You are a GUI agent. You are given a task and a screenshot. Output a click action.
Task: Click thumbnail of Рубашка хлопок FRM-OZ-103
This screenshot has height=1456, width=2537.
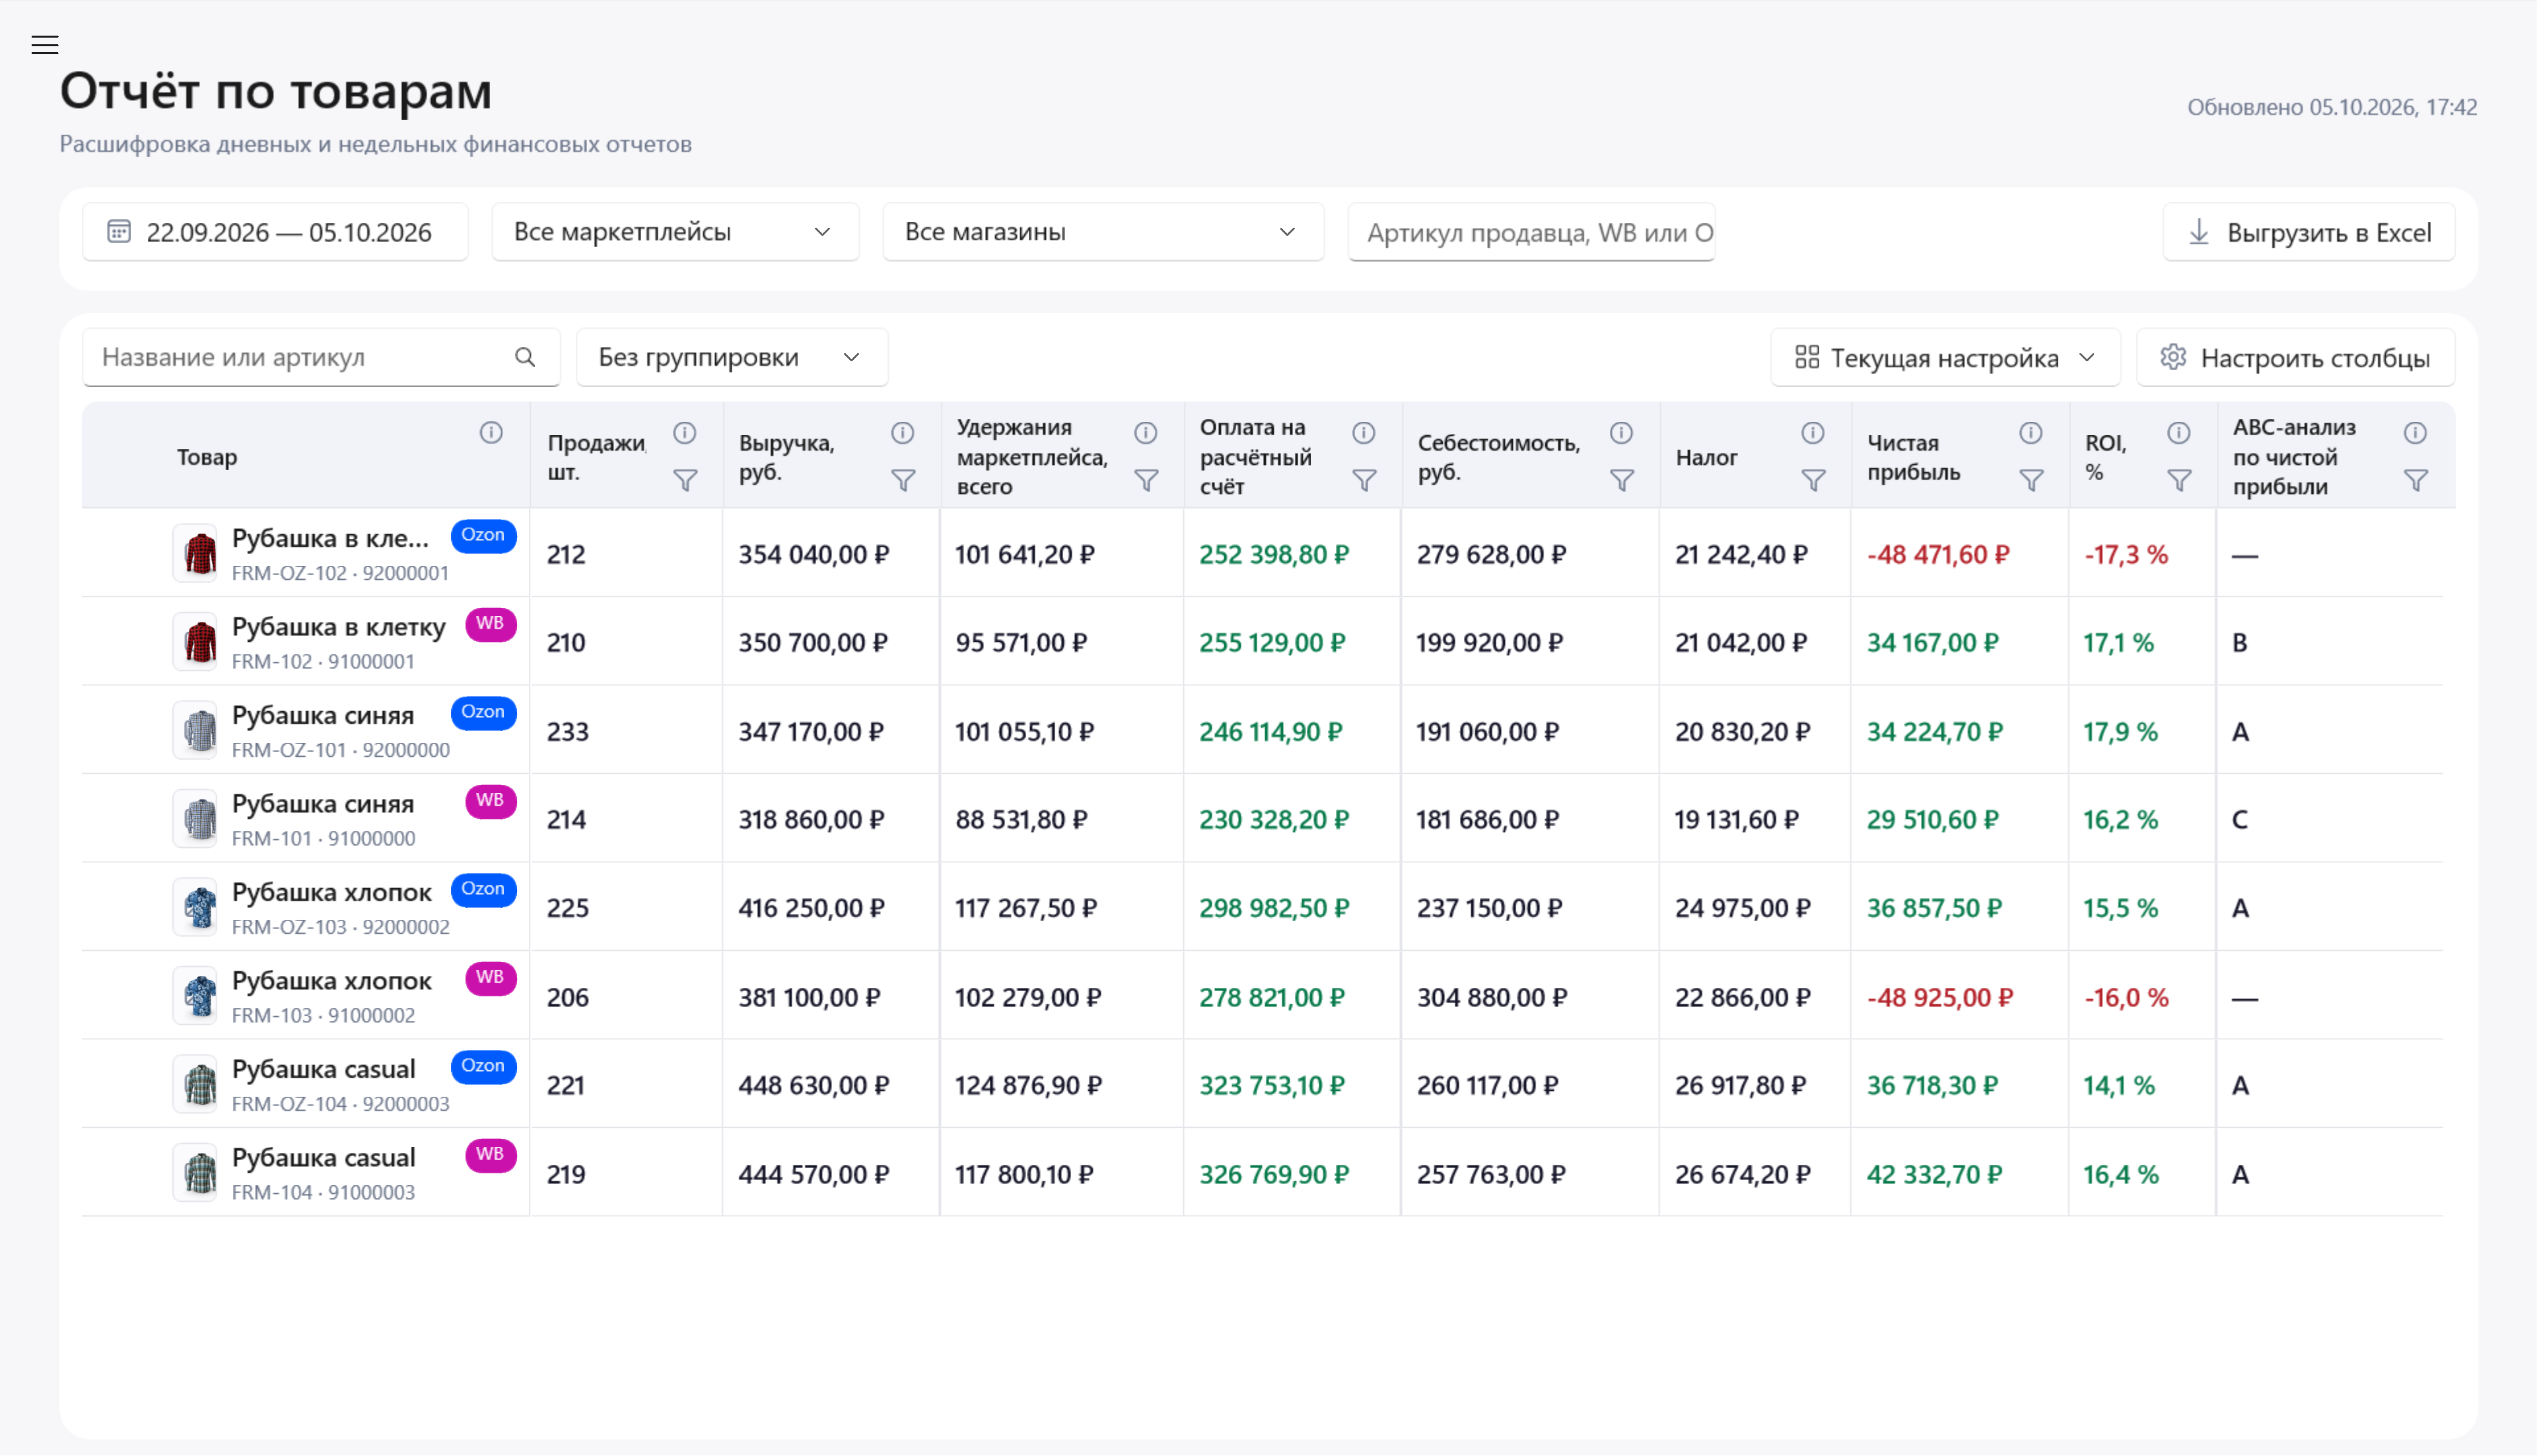click(196, 907)
